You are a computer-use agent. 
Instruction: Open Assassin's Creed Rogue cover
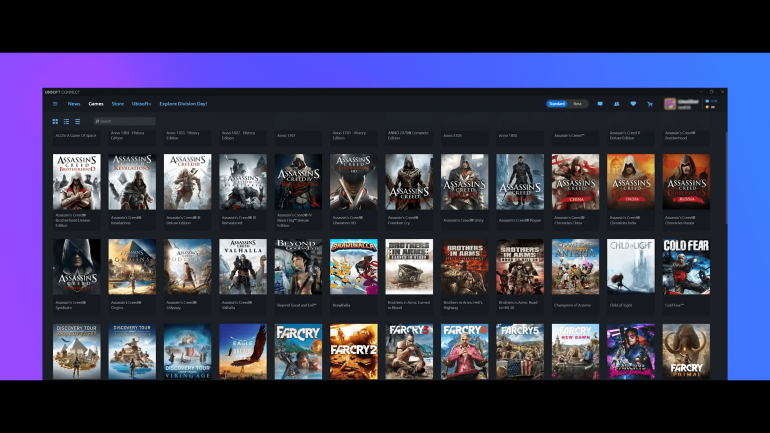520,182
